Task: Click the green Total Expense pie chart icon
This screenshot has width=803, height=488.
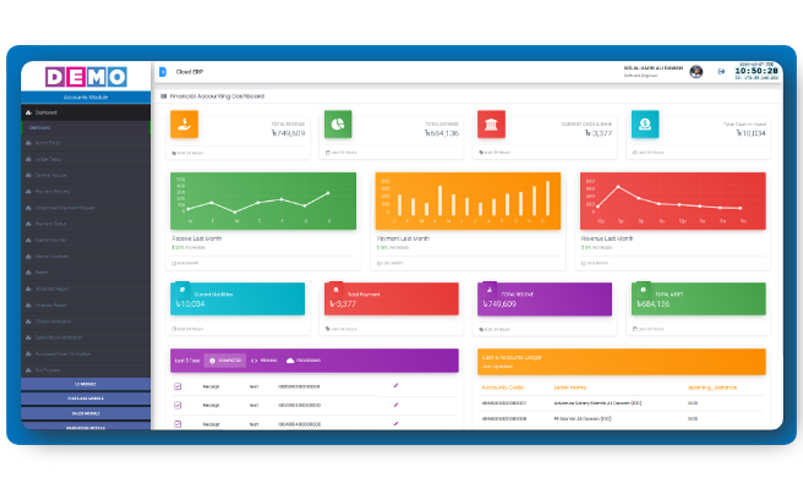Action: (x=338, y=124)
